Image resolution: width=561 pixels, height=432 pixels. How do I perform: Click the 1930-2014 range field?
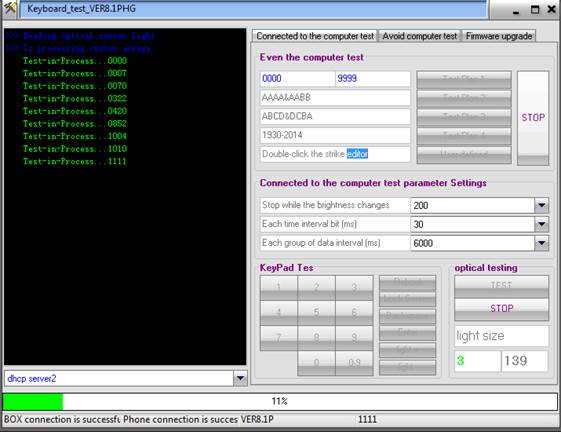335,135
